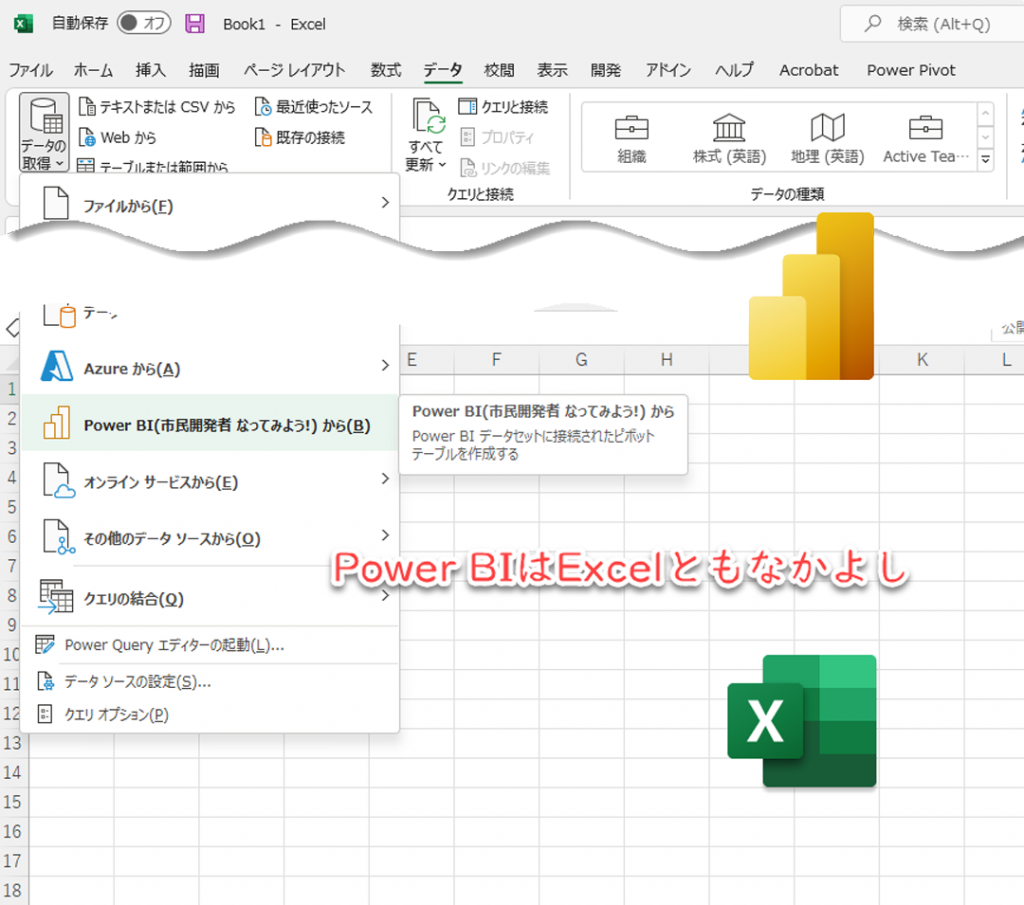
Task: Select 株式 (英語) stocks data type
Action: (729, 138)
